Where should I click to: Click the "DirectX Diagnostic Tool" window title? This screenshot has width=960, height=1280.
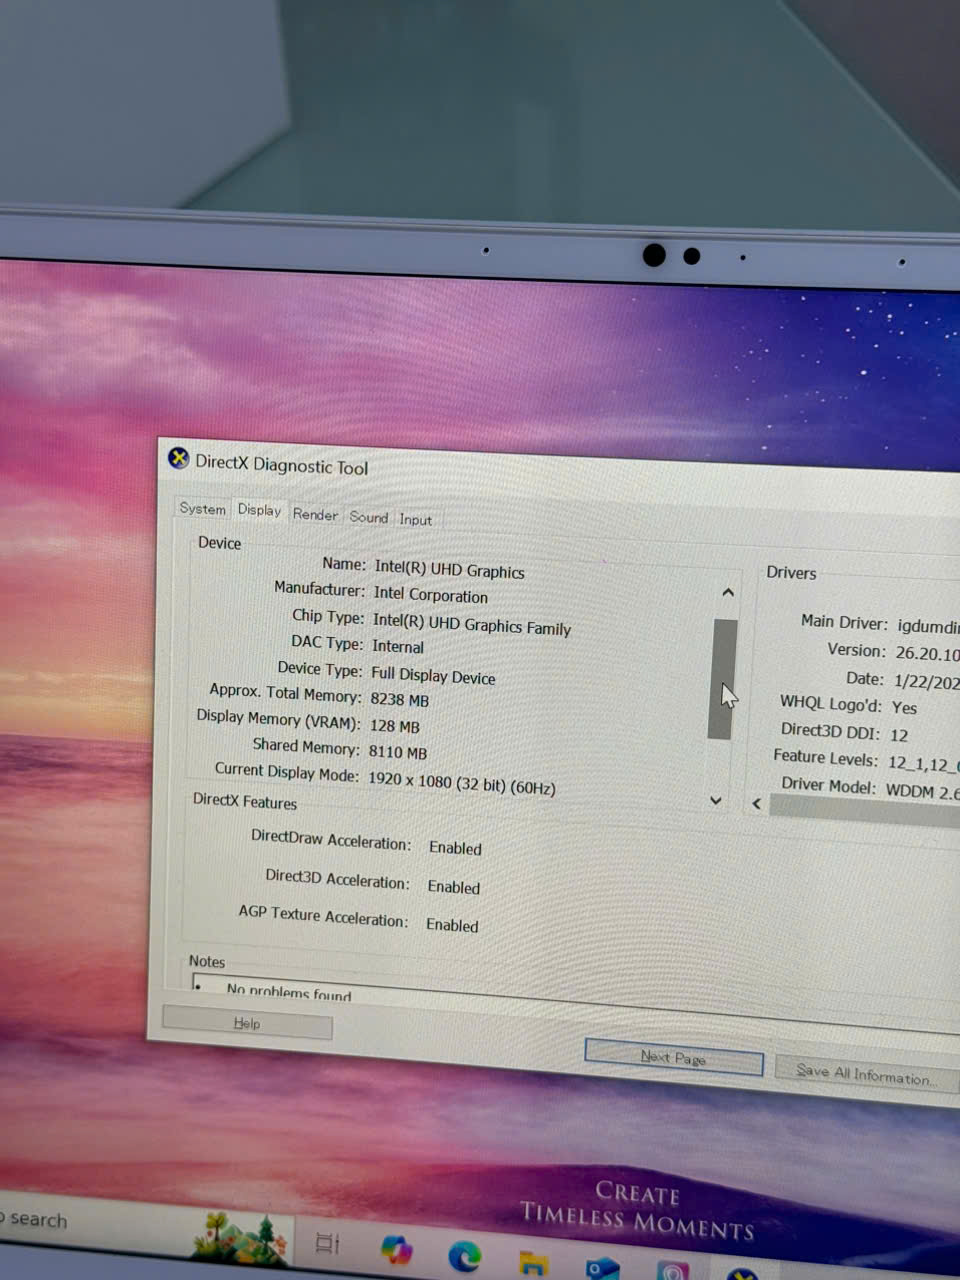(x=282, y=465)
